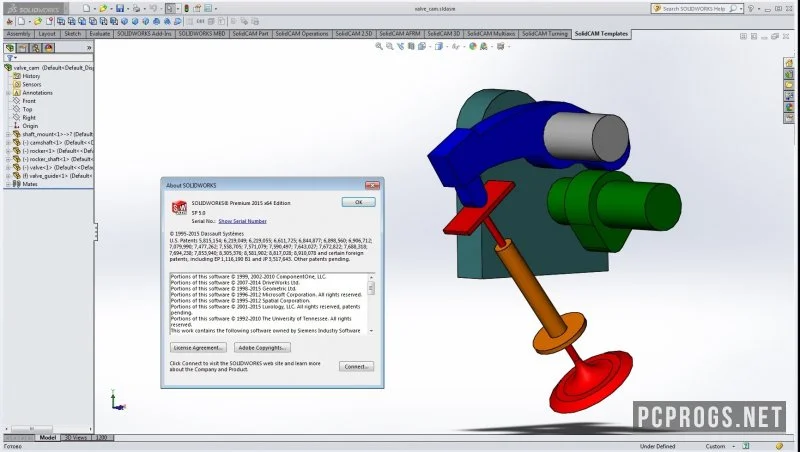Viewport: 800px width, 452px height.
Task: Click the Show Serial Number link
Action: [x=242, y=221]
